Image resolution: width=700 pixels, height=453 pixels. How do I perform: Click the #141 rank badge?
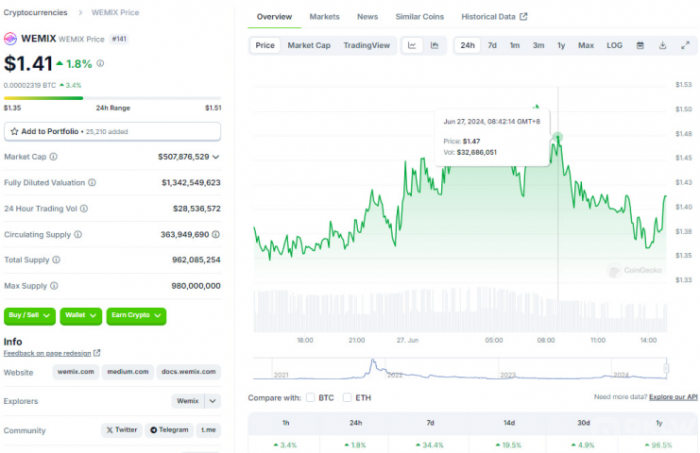(119, 39)
